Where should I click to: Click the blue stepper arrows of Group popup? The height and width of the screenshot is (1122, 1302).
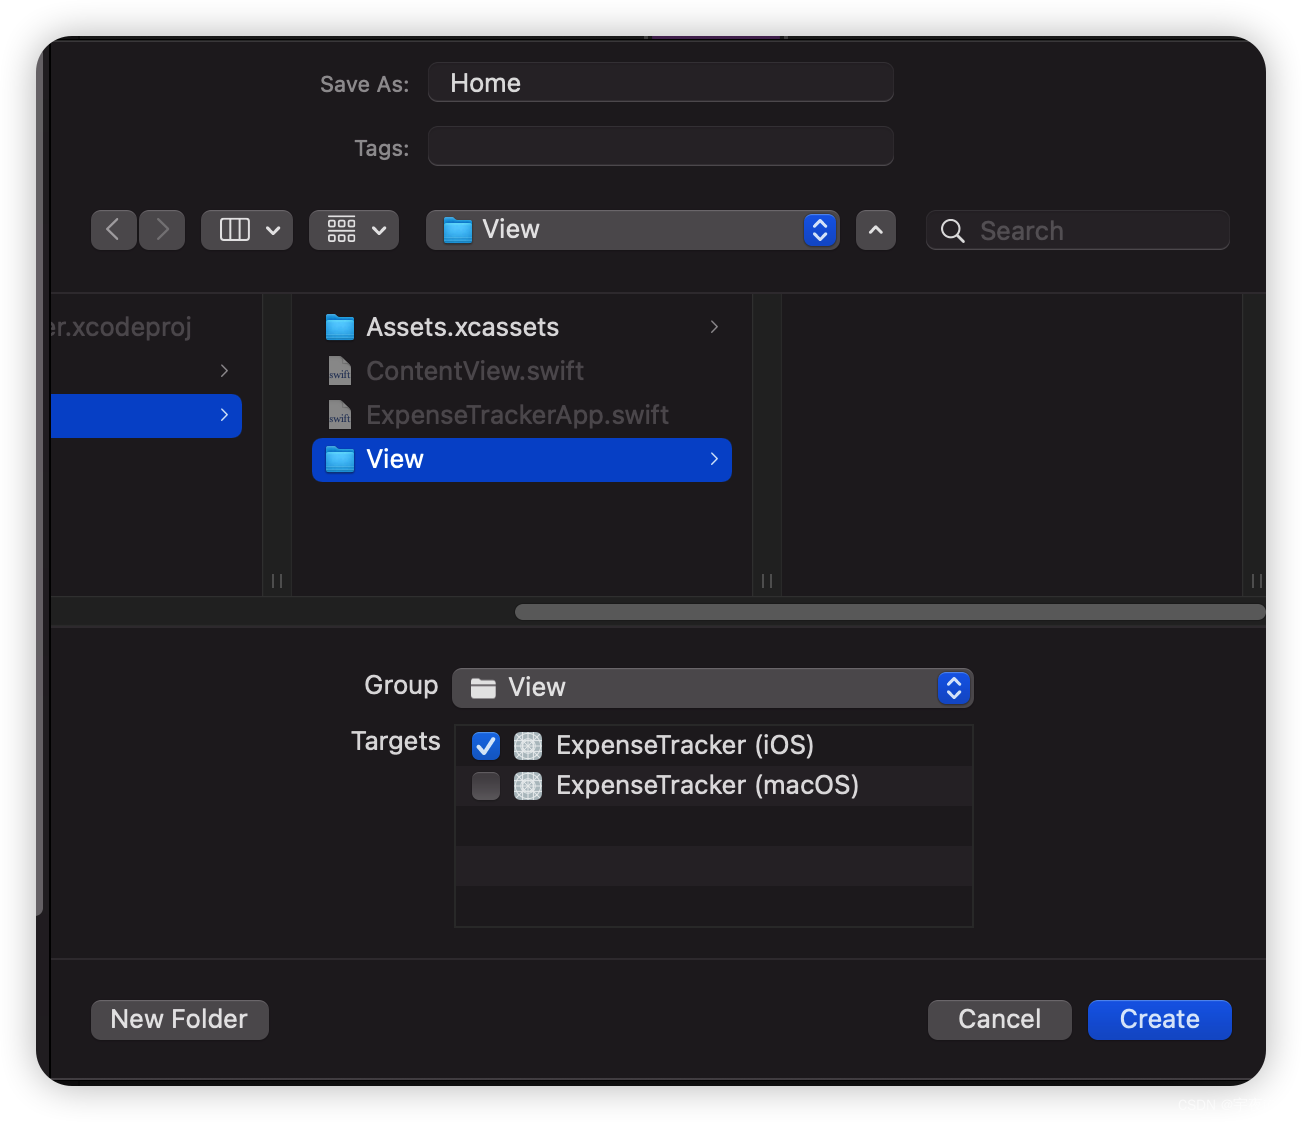[x=954, y=688]
